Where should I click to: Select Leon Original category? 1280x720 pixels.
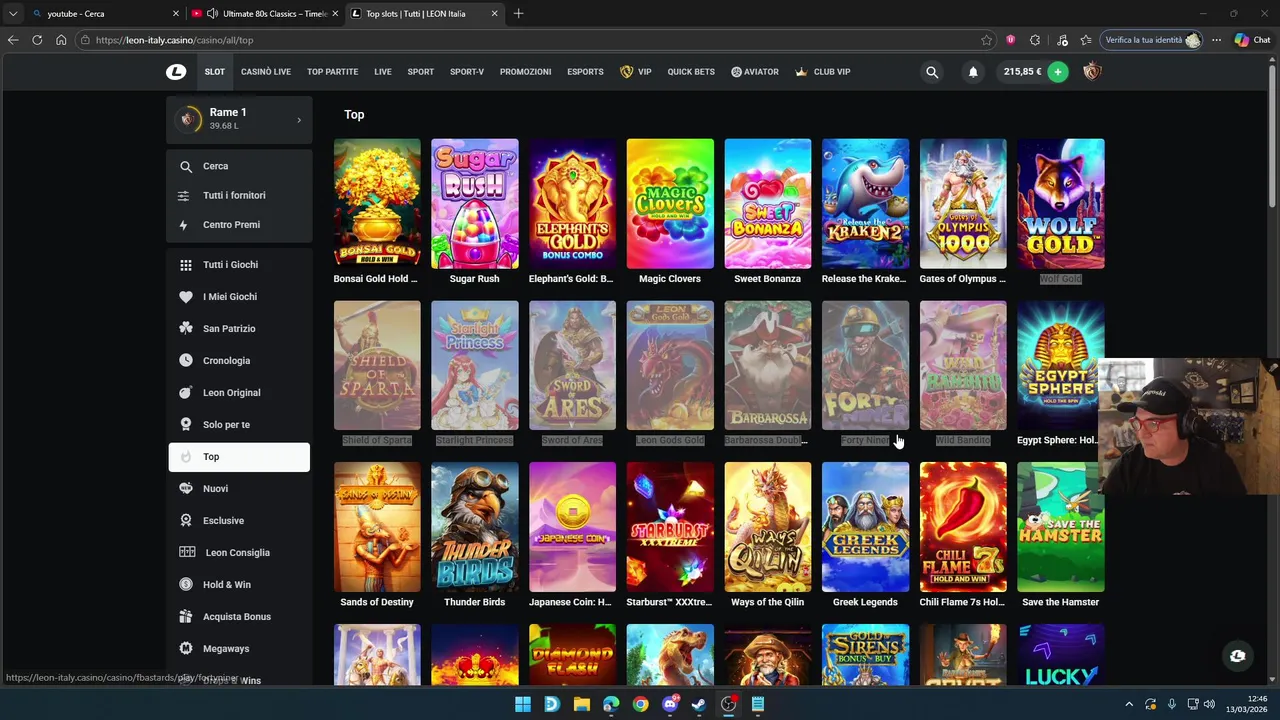point(239,392)
